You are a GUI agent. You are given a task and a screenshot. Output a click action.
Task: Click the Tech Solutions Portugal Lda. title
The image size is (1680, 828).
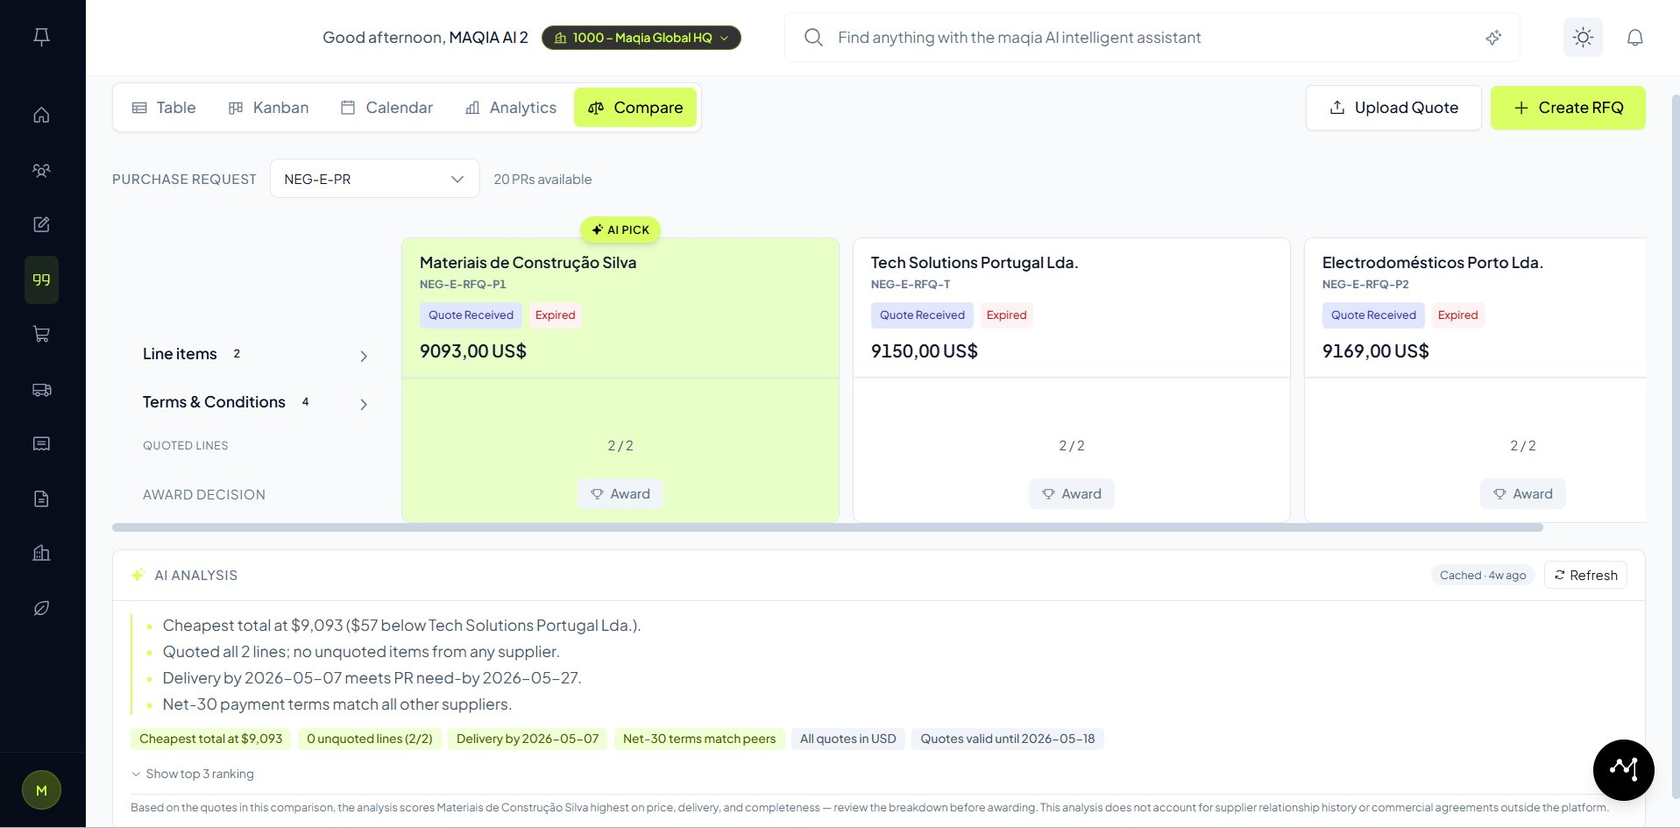[974, 262]
